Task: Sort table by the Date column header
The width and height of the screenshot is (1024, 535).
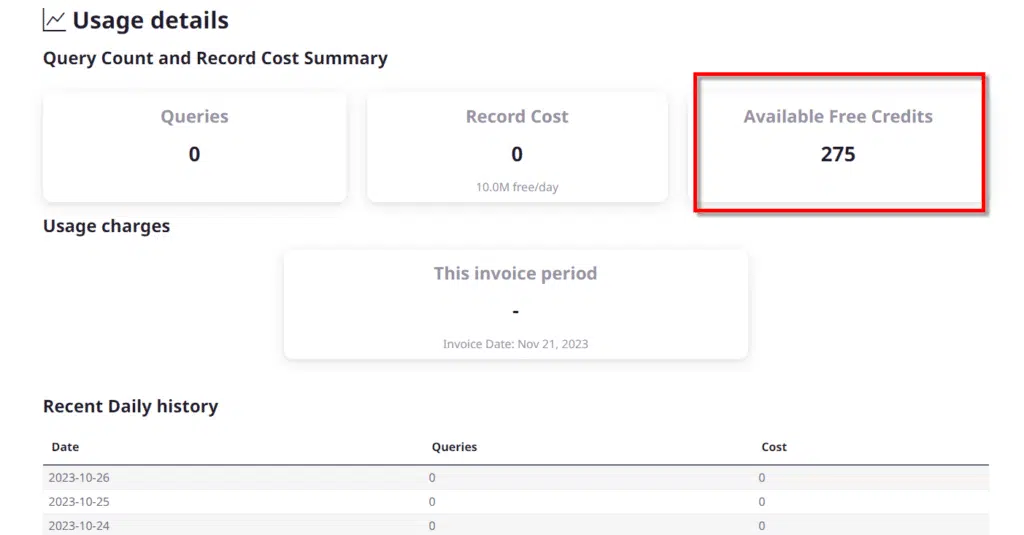Action: [x=65, y=447]
